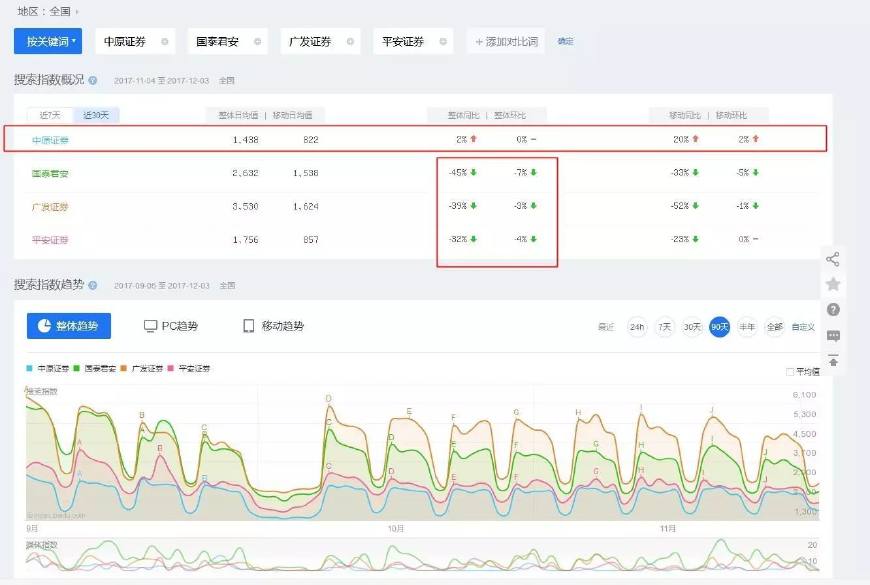The image size is (870, 585).
Task: Click the 广发证券 daily average value 3,530
Action: [x=246, y=206]
